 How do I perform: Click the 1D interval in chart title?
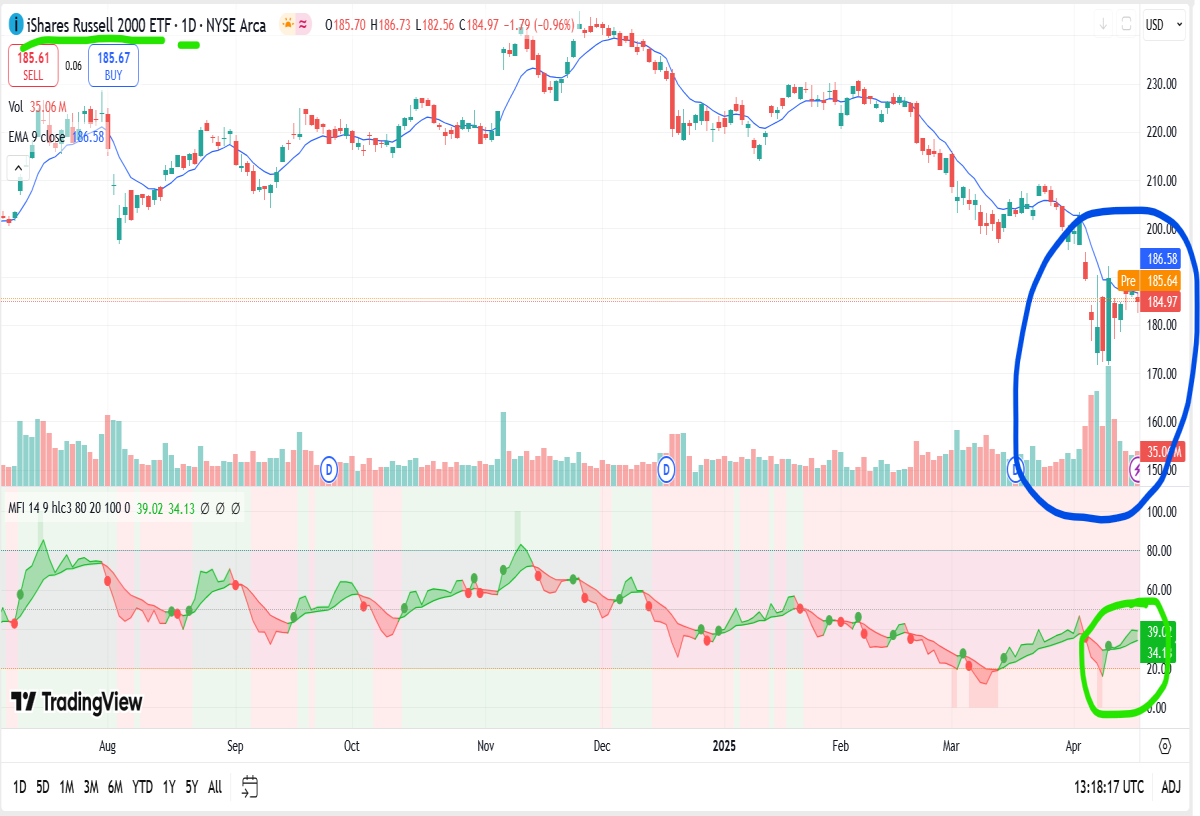click(x=188, y=25)
